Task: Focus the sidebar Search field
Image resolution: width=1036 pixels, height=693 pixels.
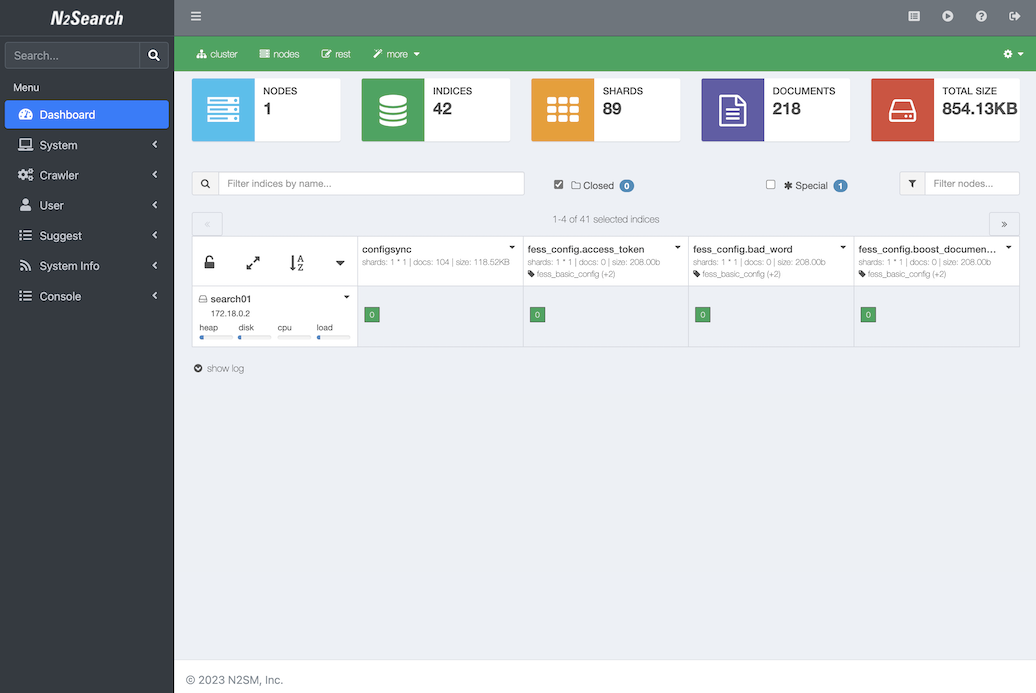Action: point(72,55)
